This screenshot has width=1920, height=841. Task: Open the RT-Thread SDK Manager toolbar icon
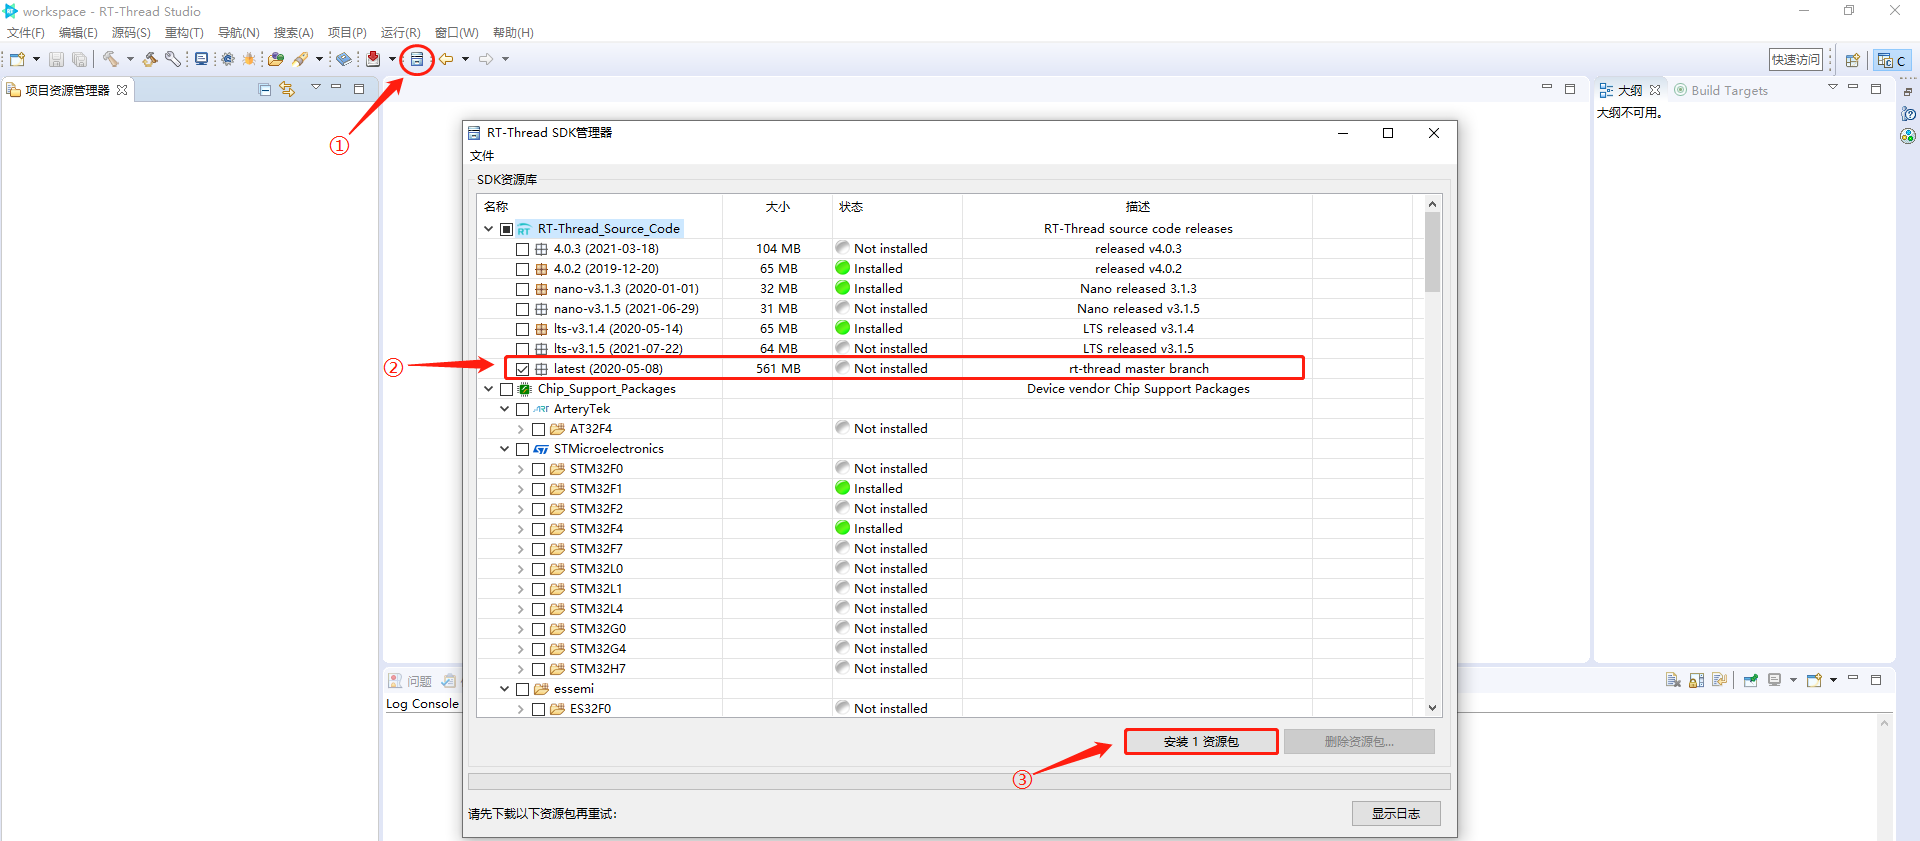click(417, 60)
